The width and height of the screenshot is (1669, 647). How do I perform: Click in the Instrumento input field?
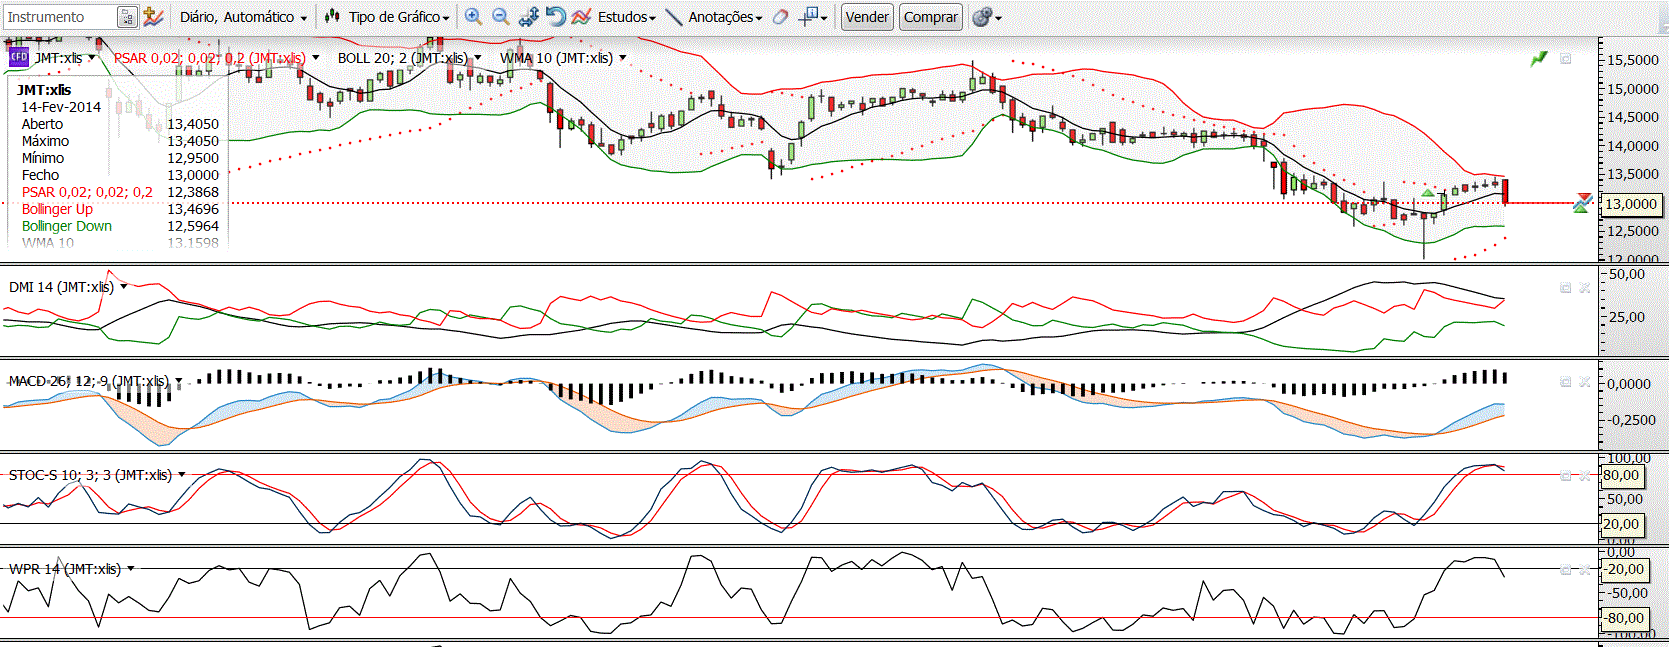60,17
